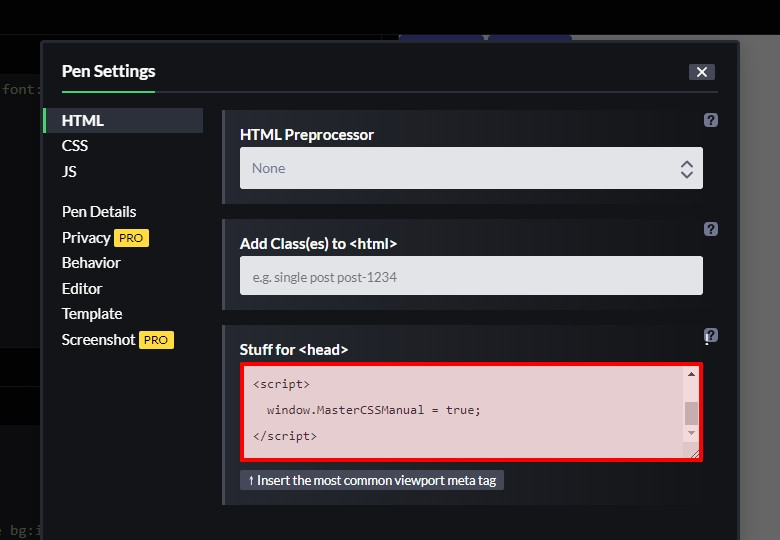Open the Editor settings section

(82, 289)
